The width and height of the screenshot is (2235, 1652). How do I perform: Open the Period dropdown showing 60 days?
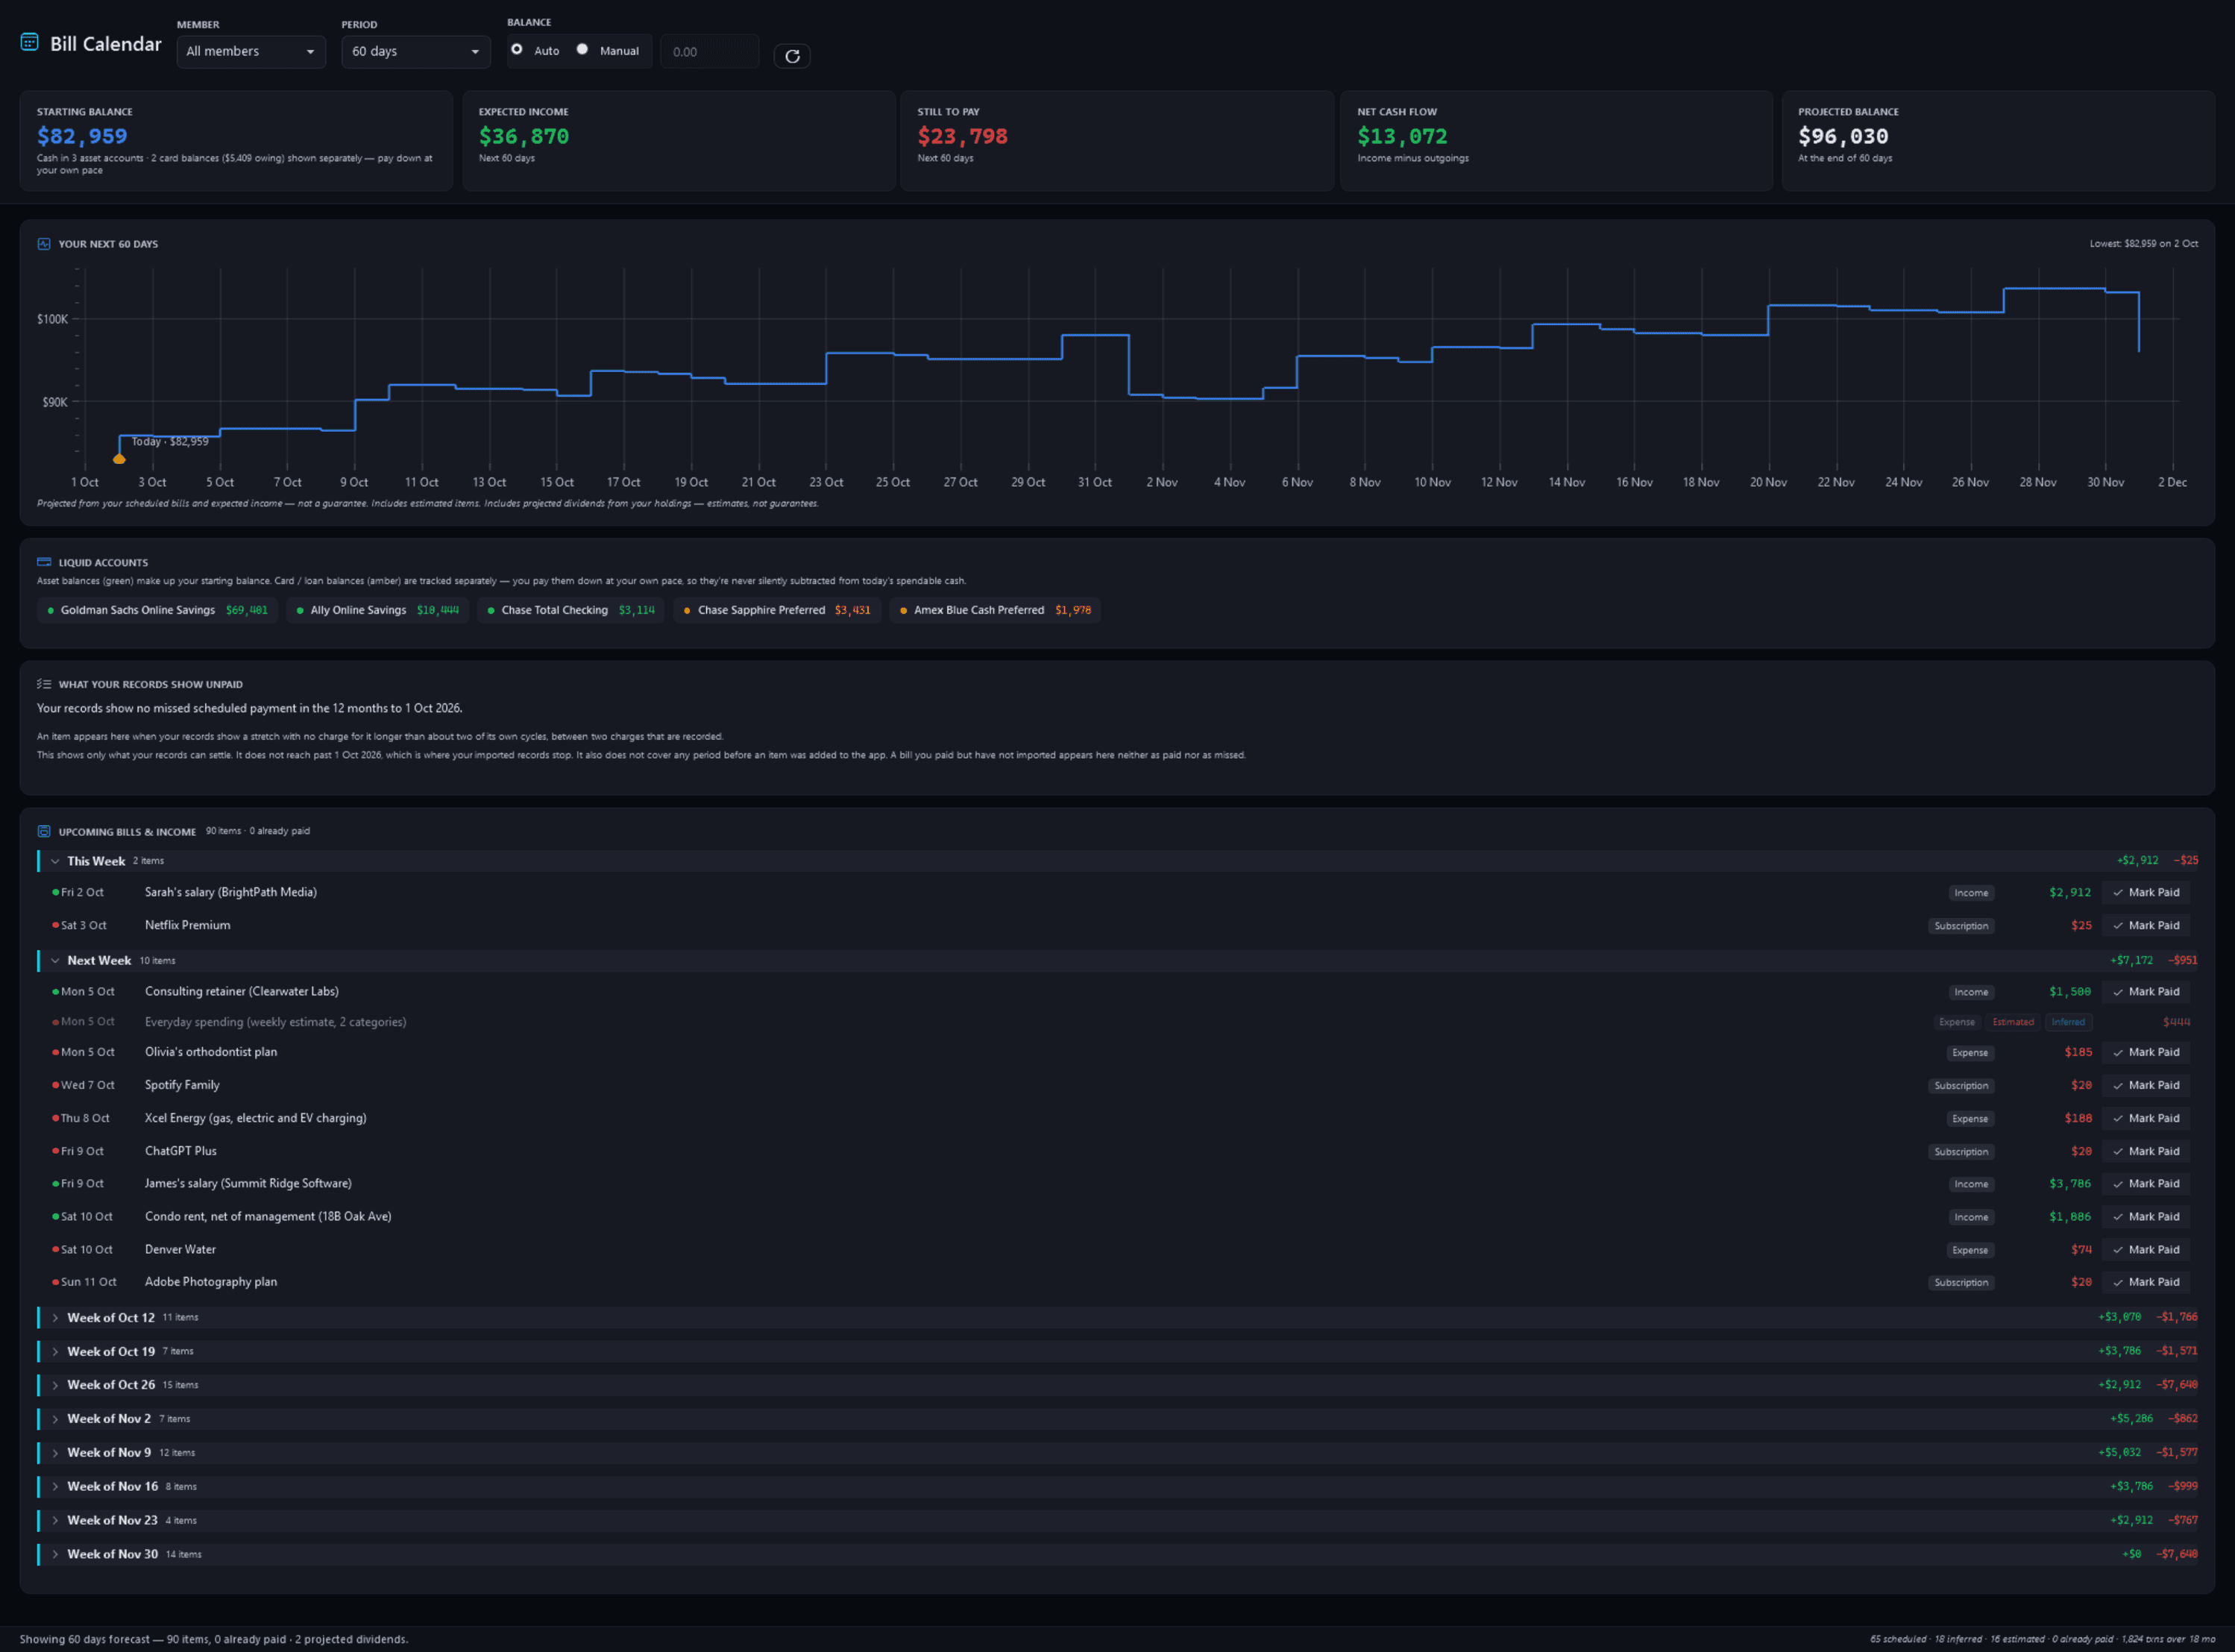(416, 51)
